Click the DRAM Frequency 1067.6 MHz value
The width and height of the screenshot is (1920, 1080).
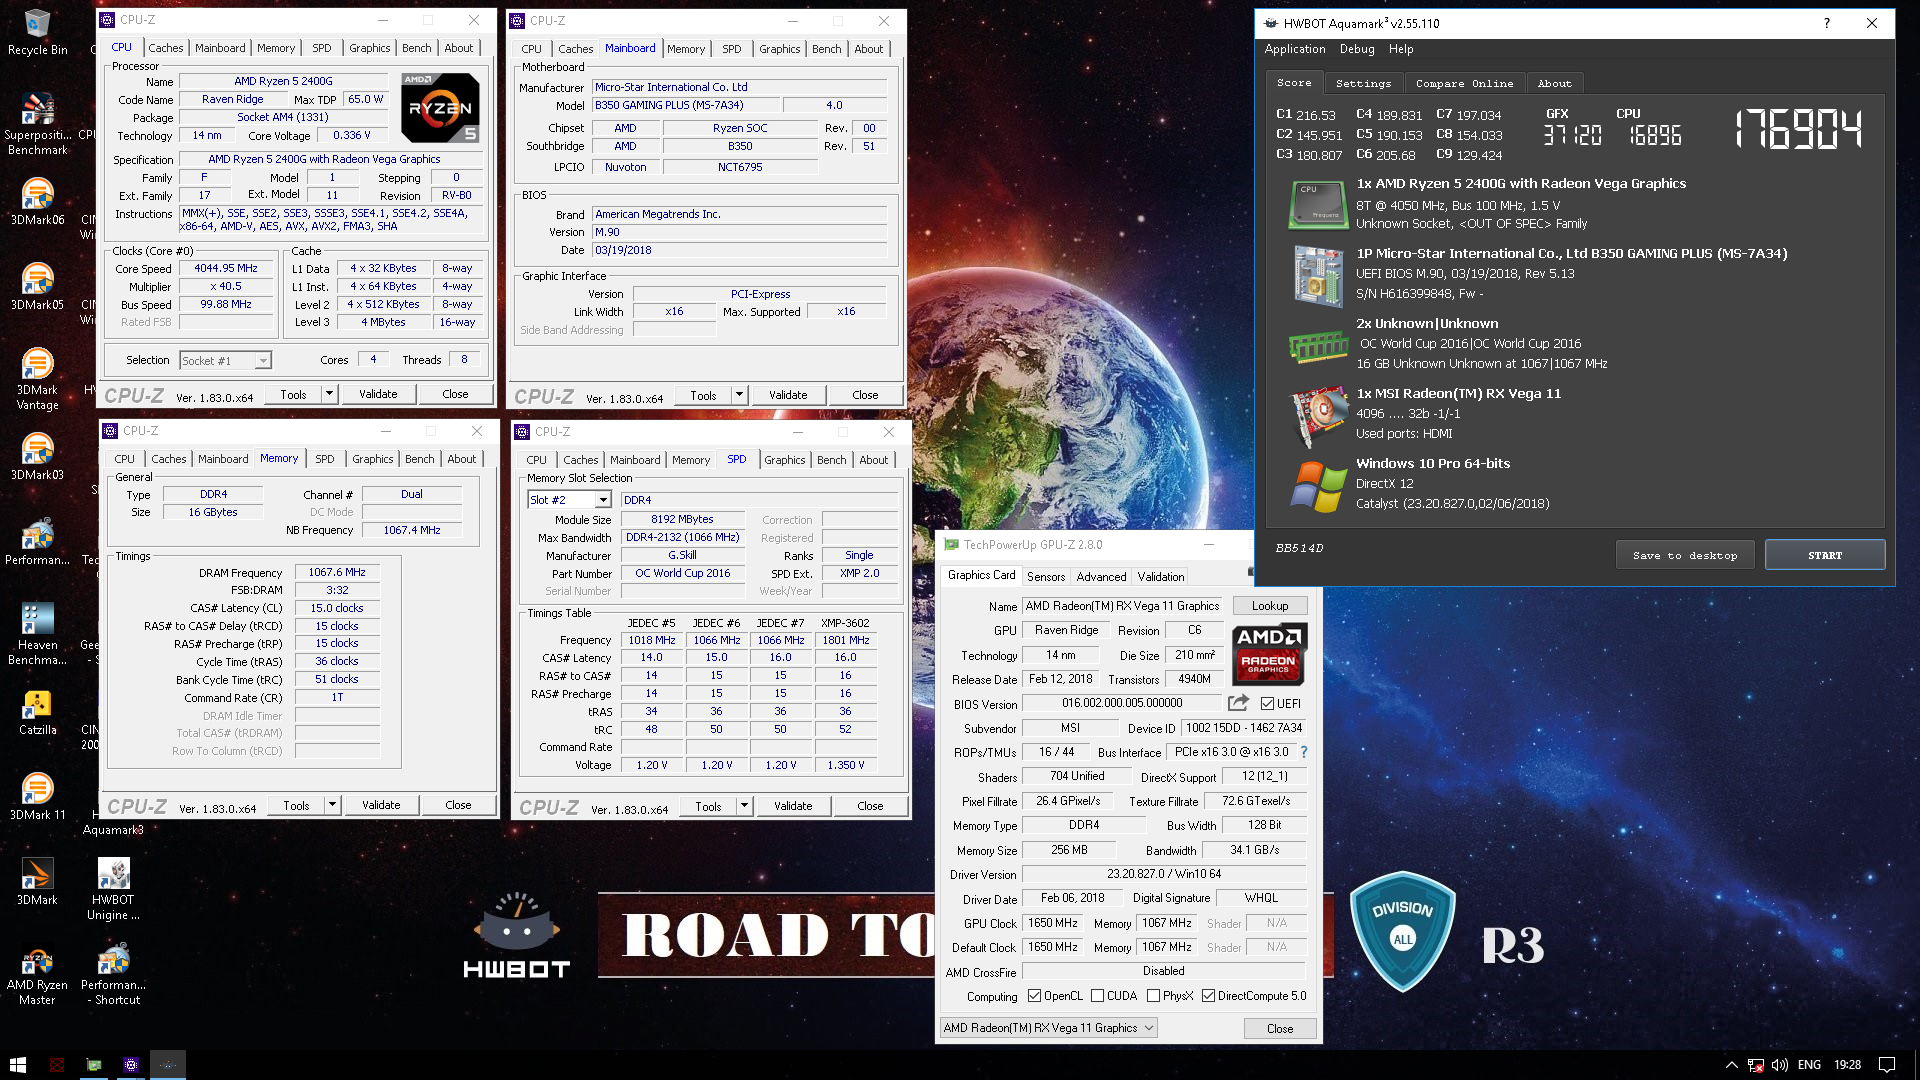coord(337,572)
